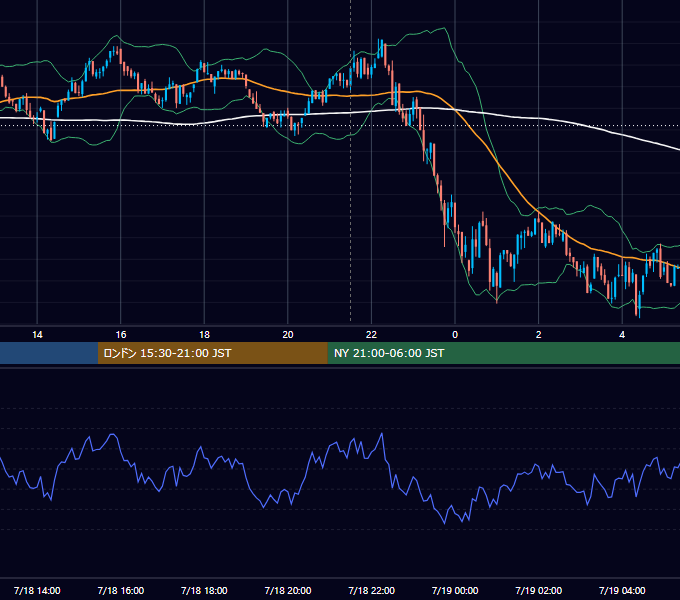This screenshot has width=680, height=600.
Task: Click the "16" hour label on the chart axis
Action: tap(121, 335)
